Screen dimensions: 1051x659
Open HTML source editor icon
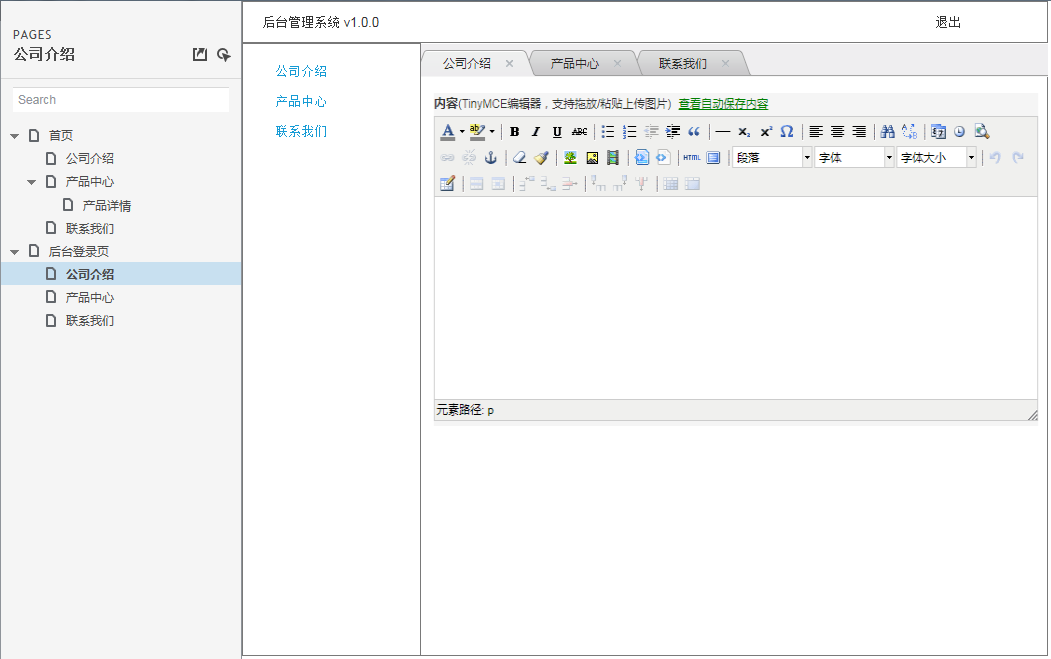click(x=692, y=158)
